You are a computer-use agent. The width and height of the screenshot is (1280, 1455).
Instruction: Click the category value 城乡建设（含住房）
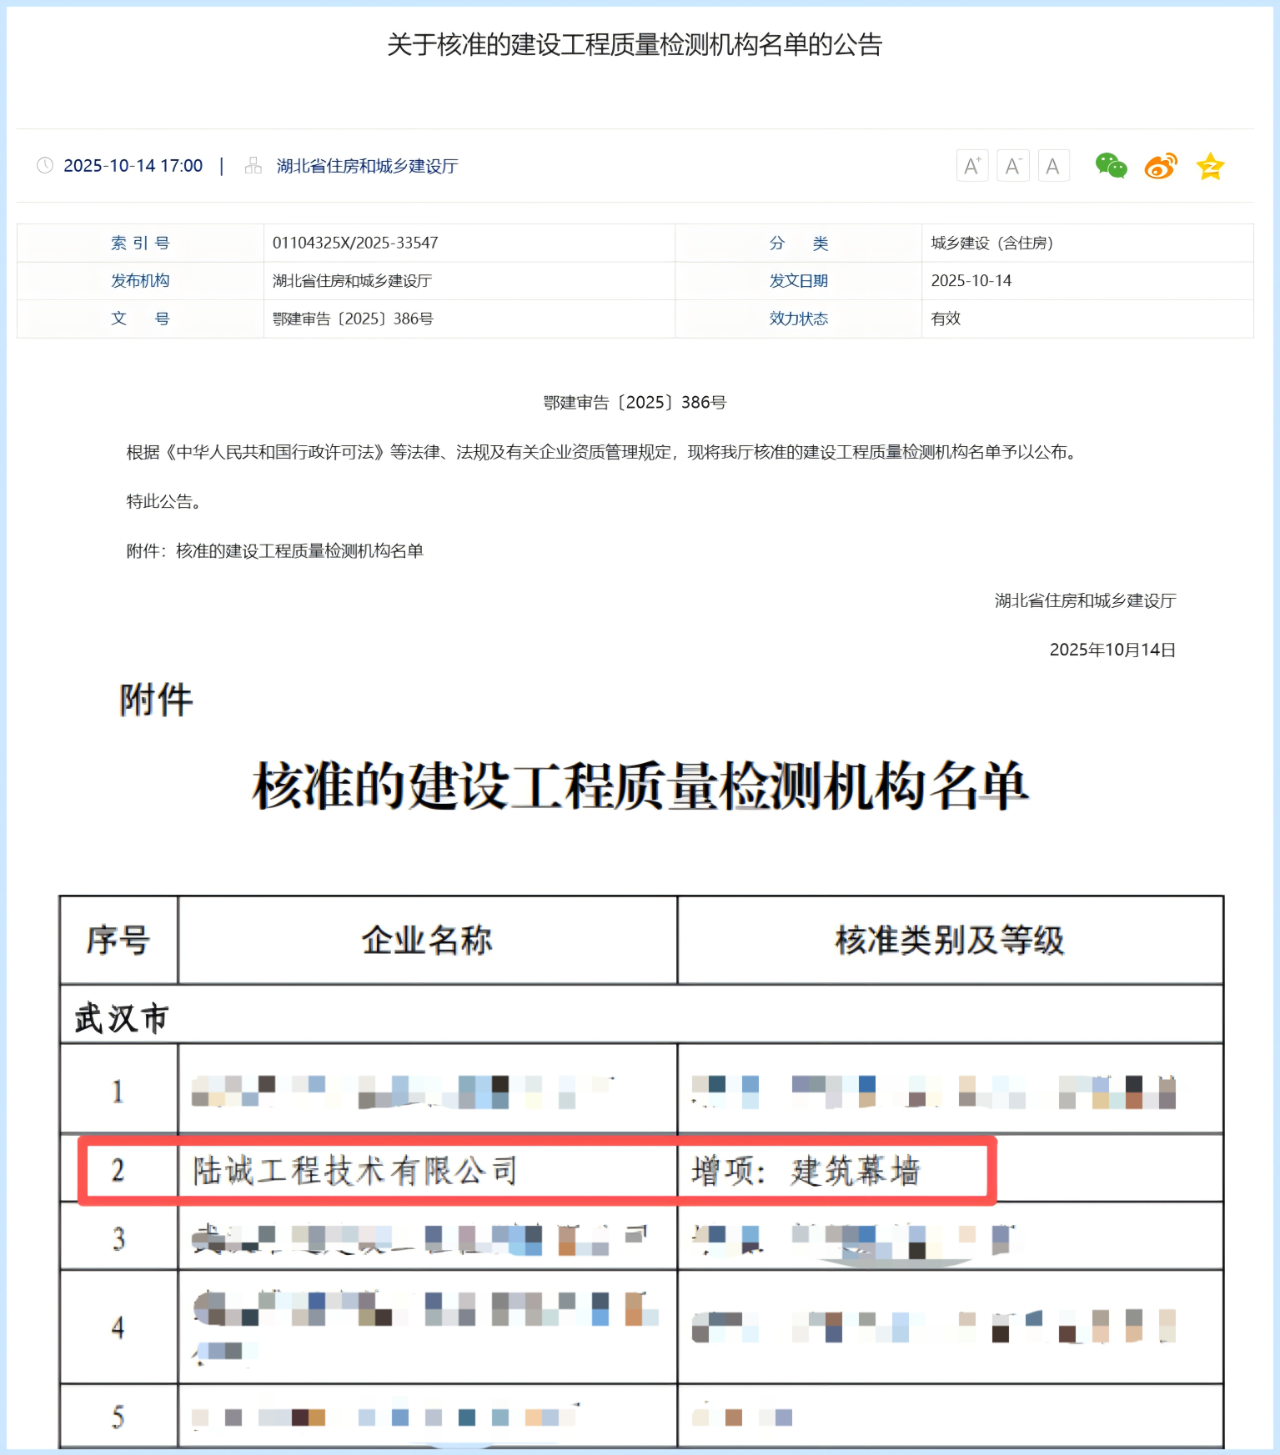[991, 243]
